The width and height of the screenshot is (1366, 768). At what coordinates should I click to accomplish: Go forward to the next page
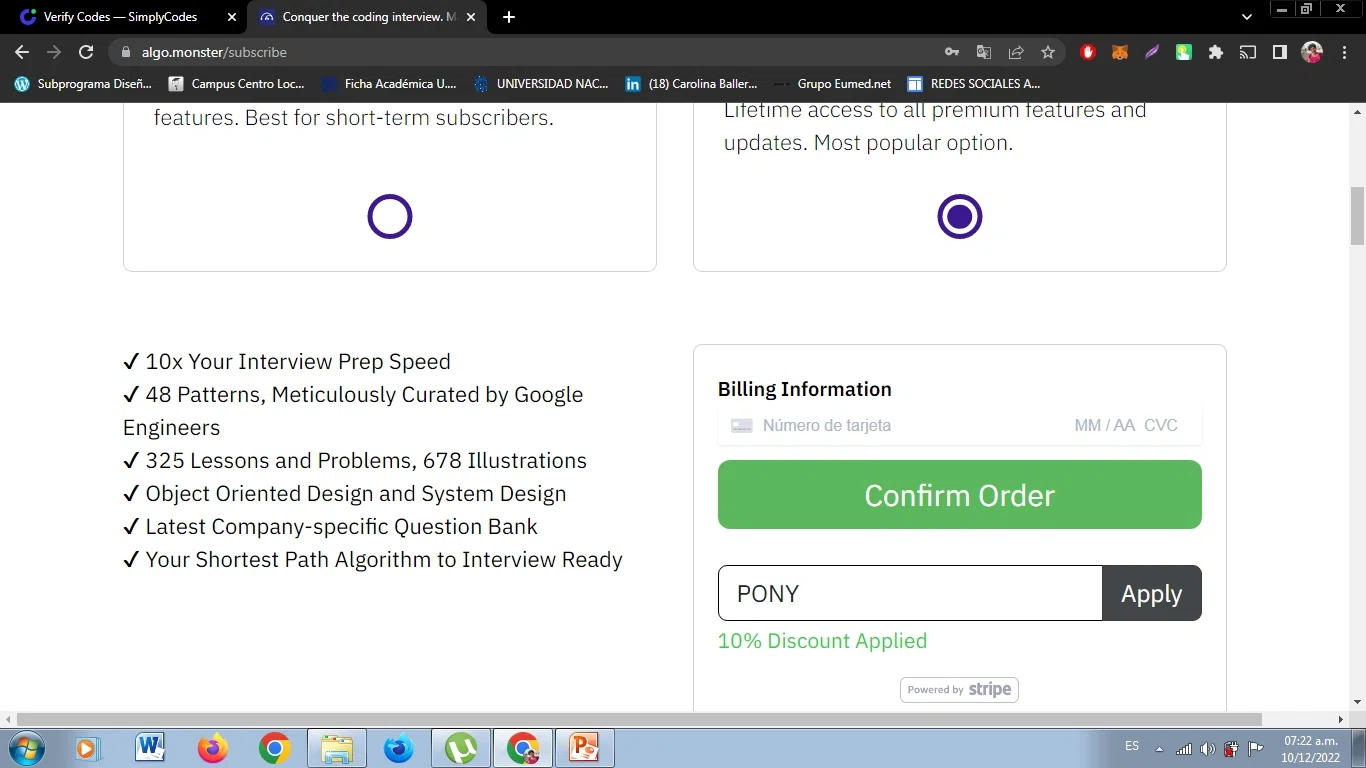[x=54, y=52]
